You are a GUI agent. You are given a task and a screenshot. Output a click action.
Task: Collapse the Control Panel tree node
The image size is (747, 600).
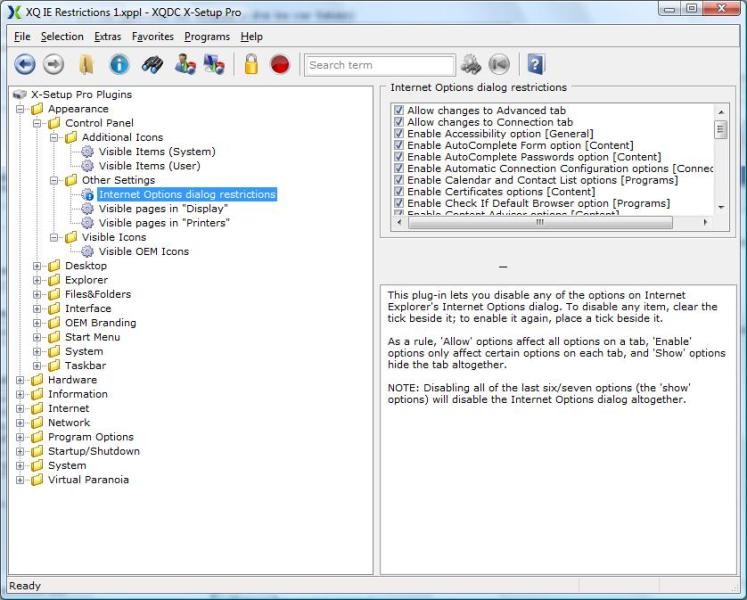coord(37,123)
